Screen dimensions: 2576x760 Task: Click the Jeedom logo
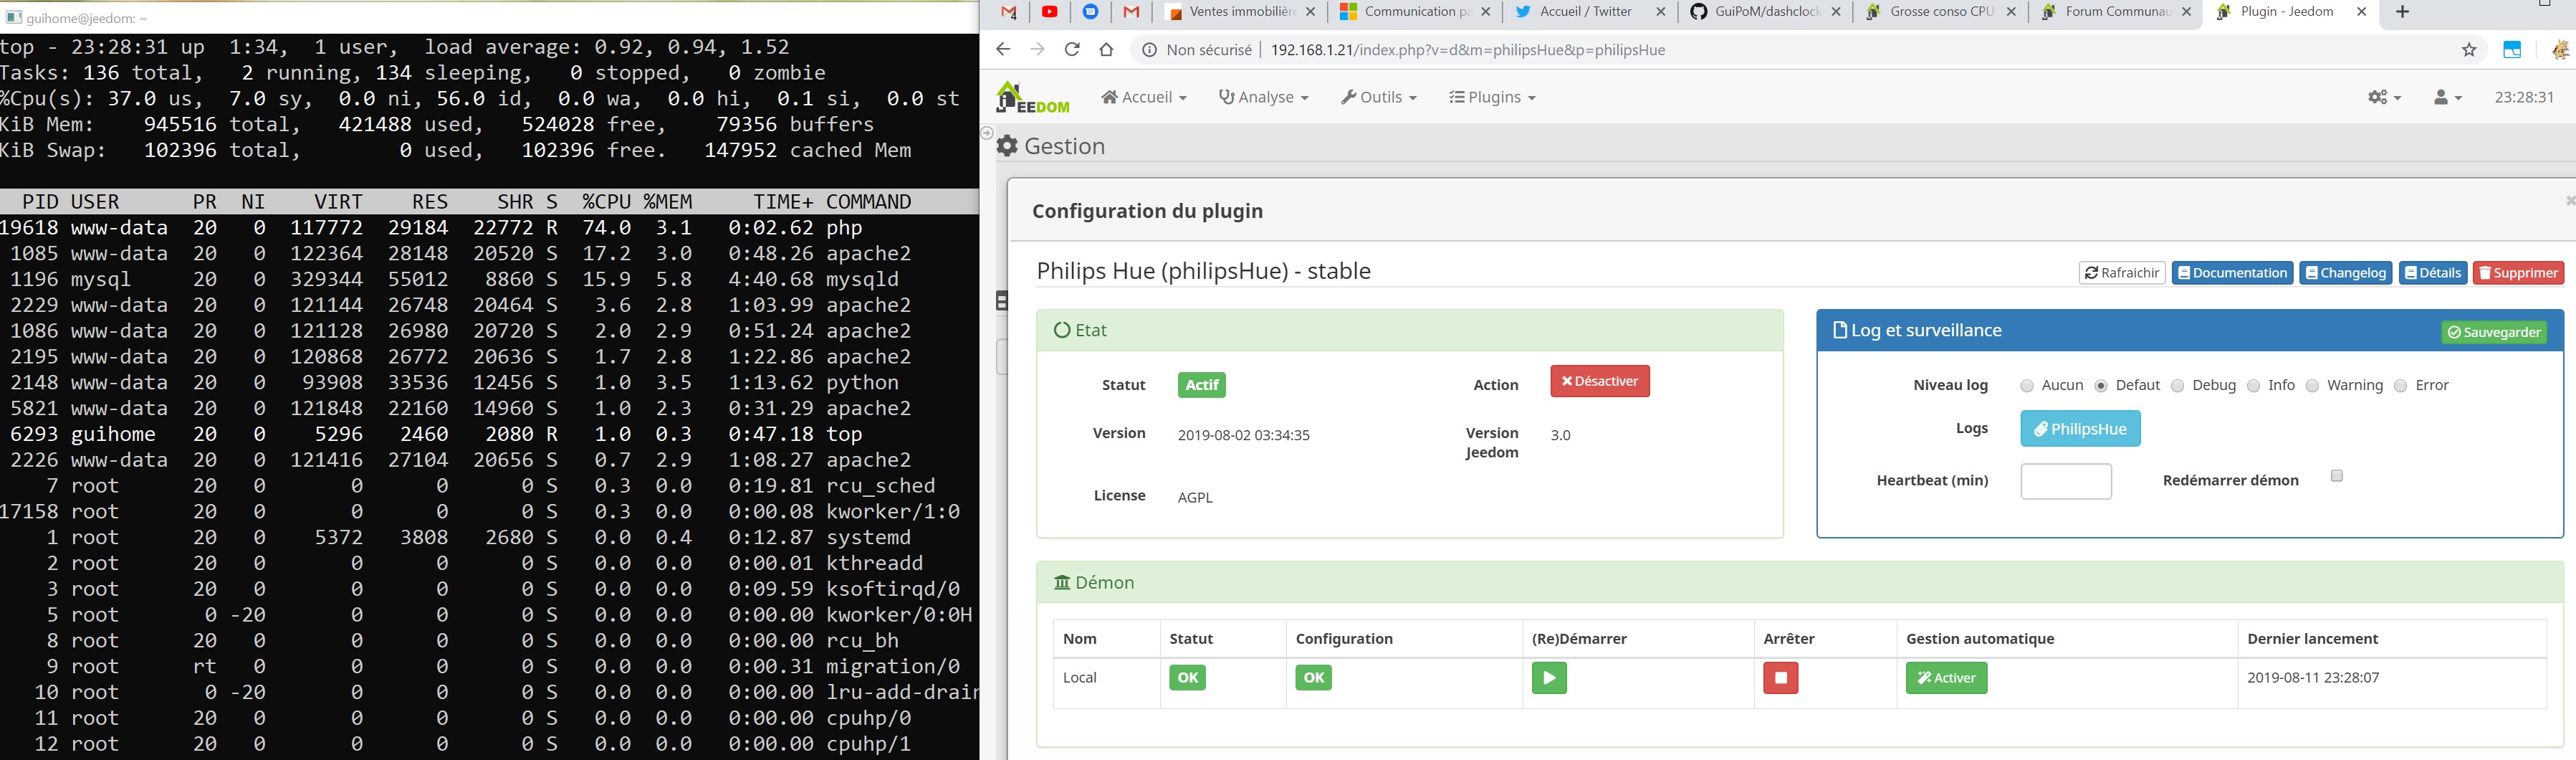[x=1033, y=97]
